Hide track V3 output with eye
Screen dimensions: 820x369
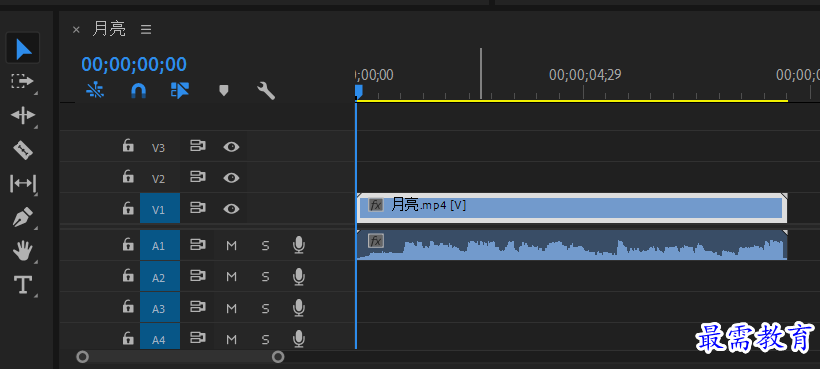tap(231, 147)
